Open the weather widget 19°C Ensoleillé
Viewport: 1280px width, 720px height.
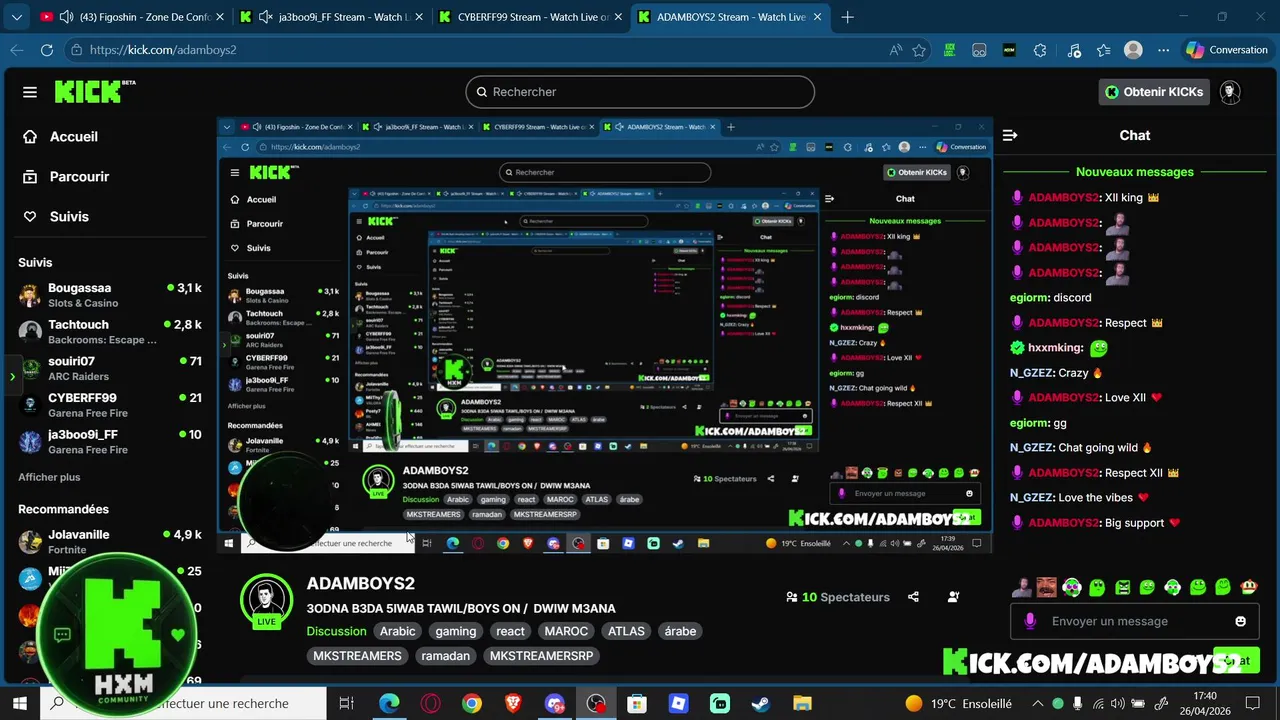point(958,704)
